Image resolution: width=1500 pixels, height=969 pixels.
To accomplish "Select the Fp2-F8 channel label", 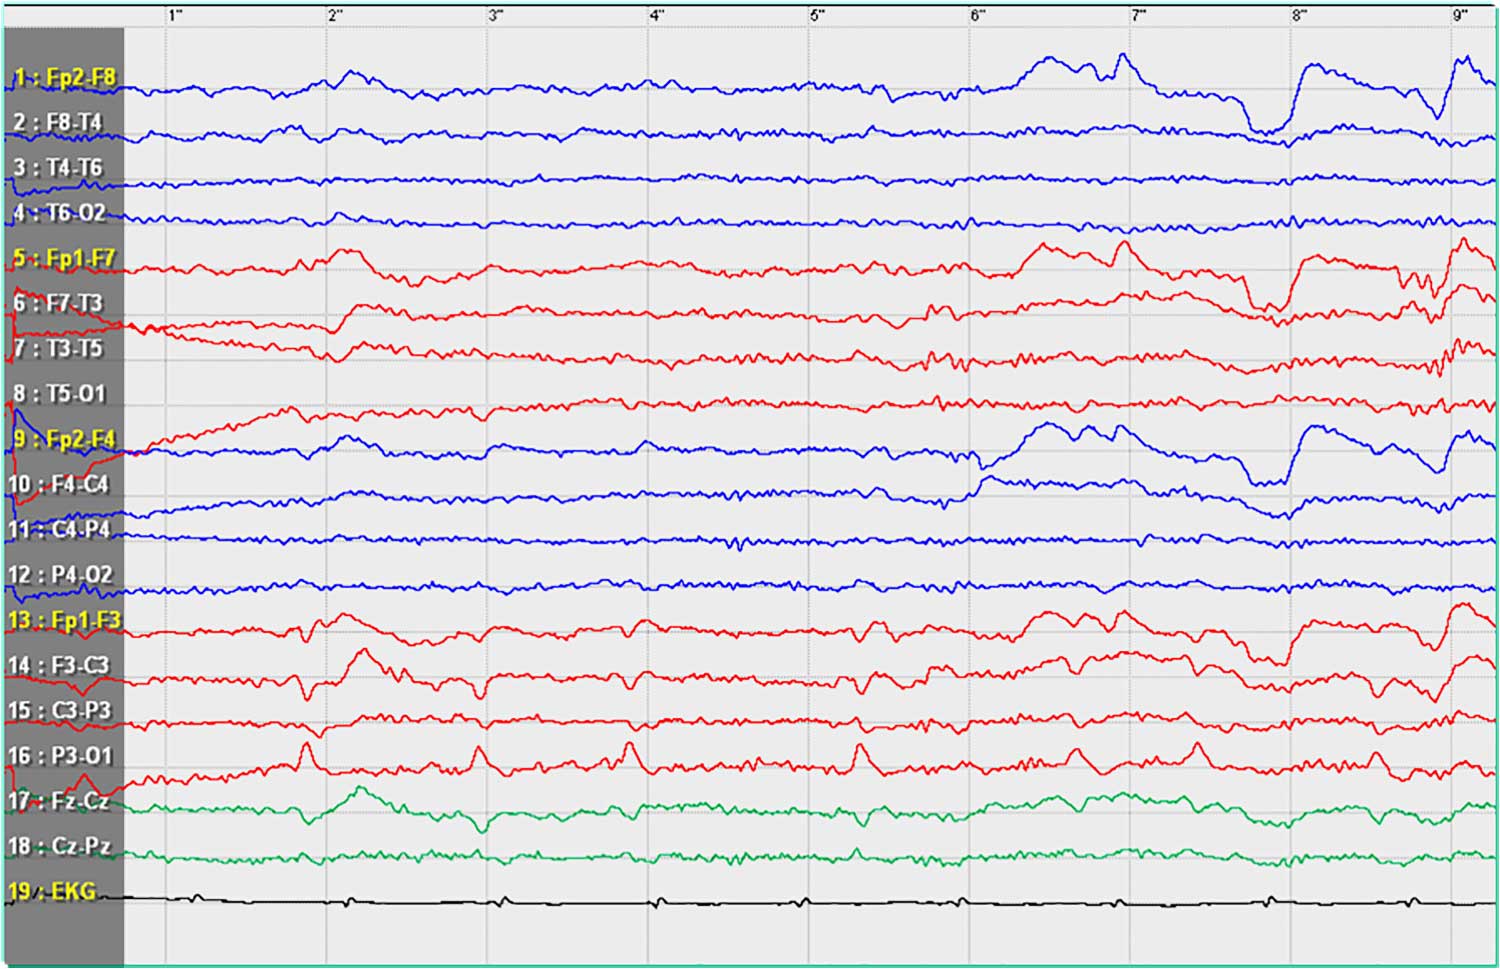I will [64, 77].
